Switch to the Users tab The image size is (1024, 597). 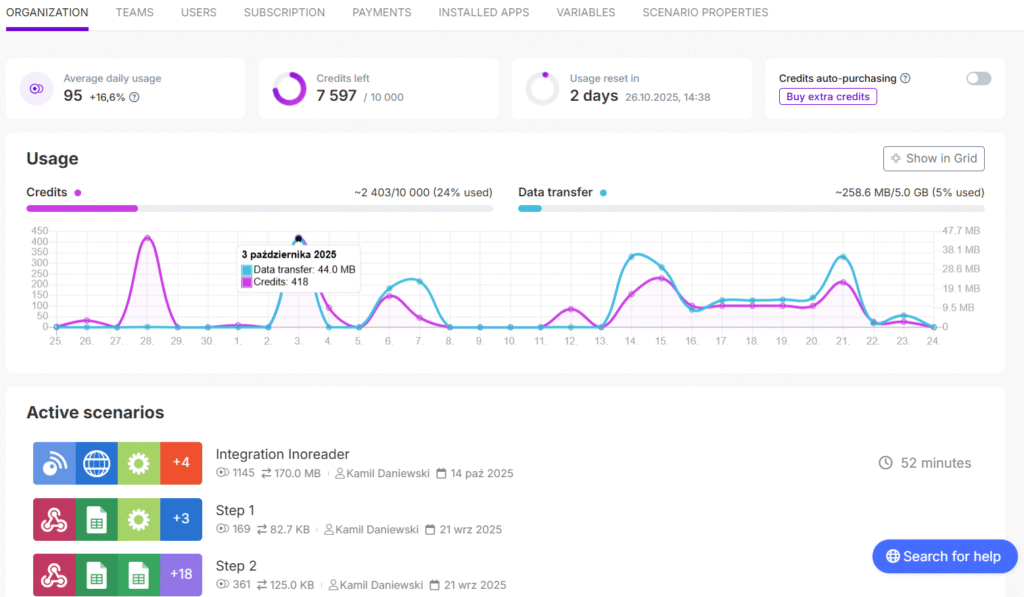(x=199, y=12)
